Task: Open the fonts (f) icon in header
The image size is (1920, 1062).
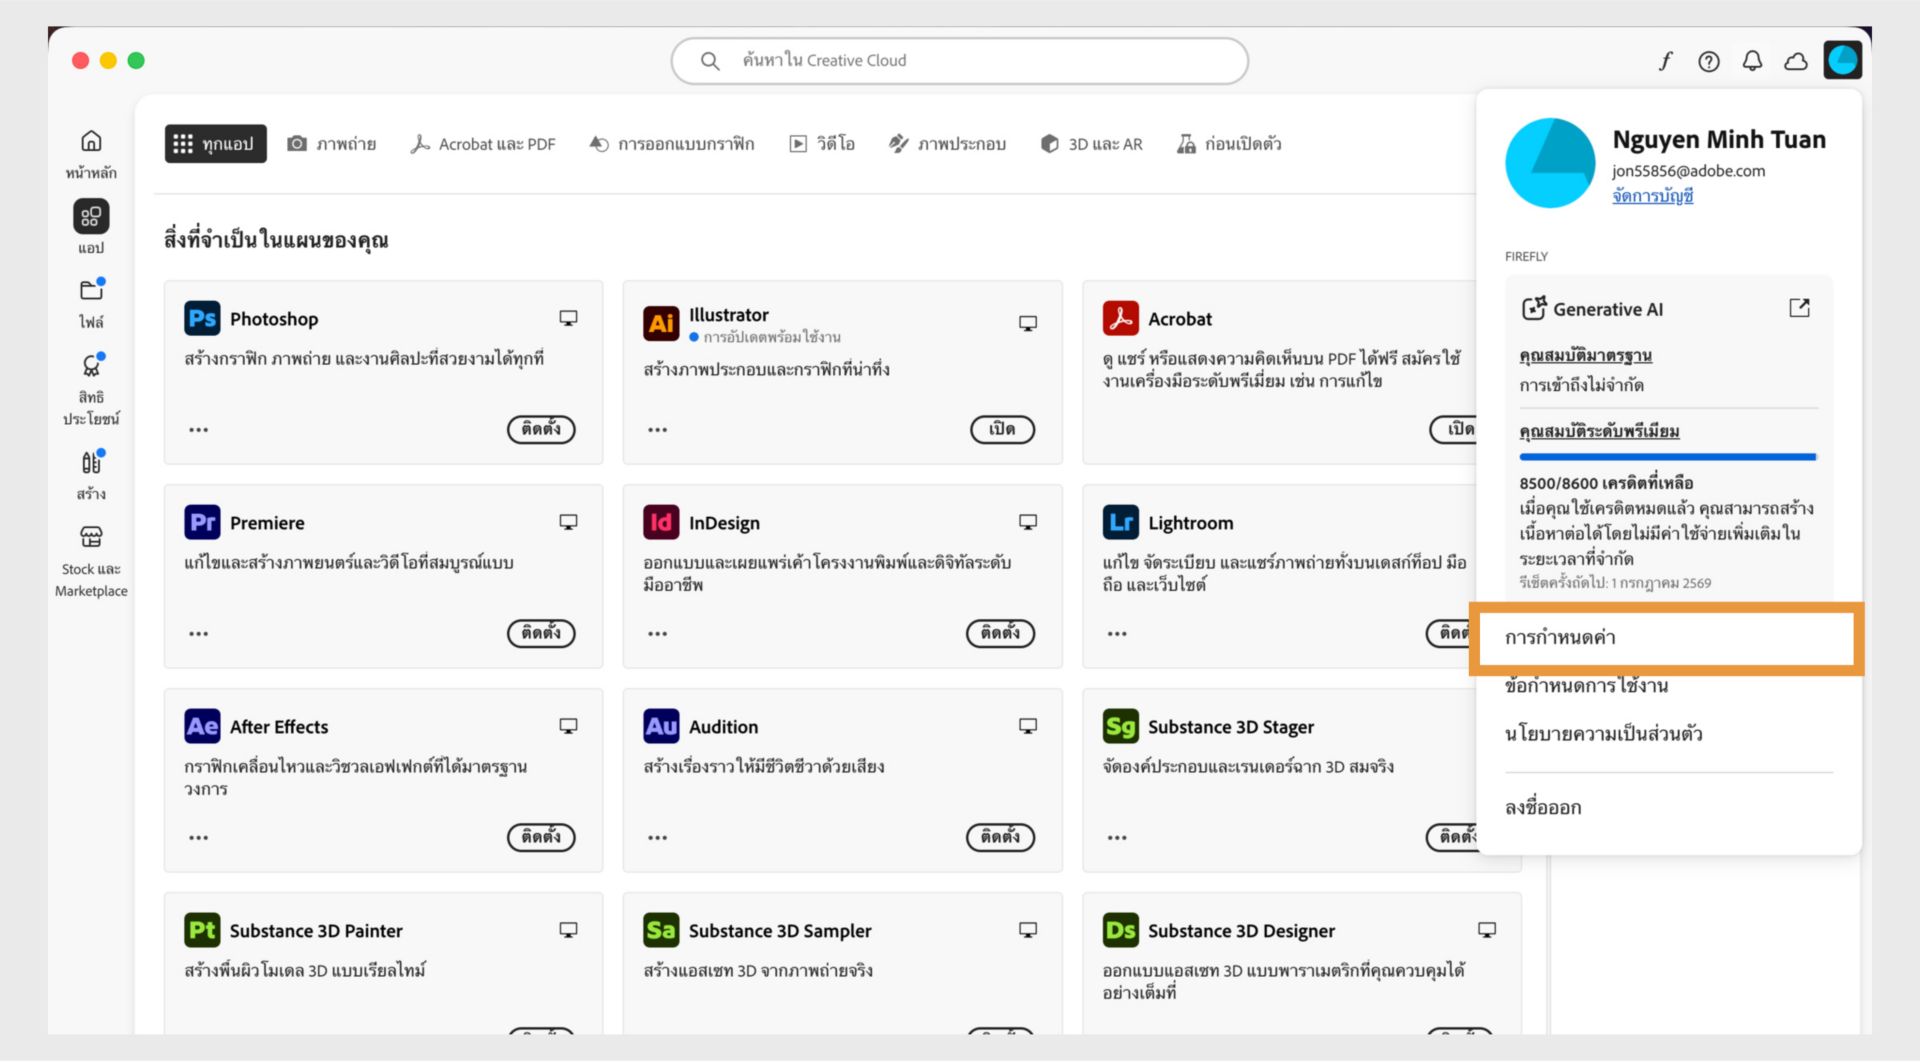Action: 1665,61
